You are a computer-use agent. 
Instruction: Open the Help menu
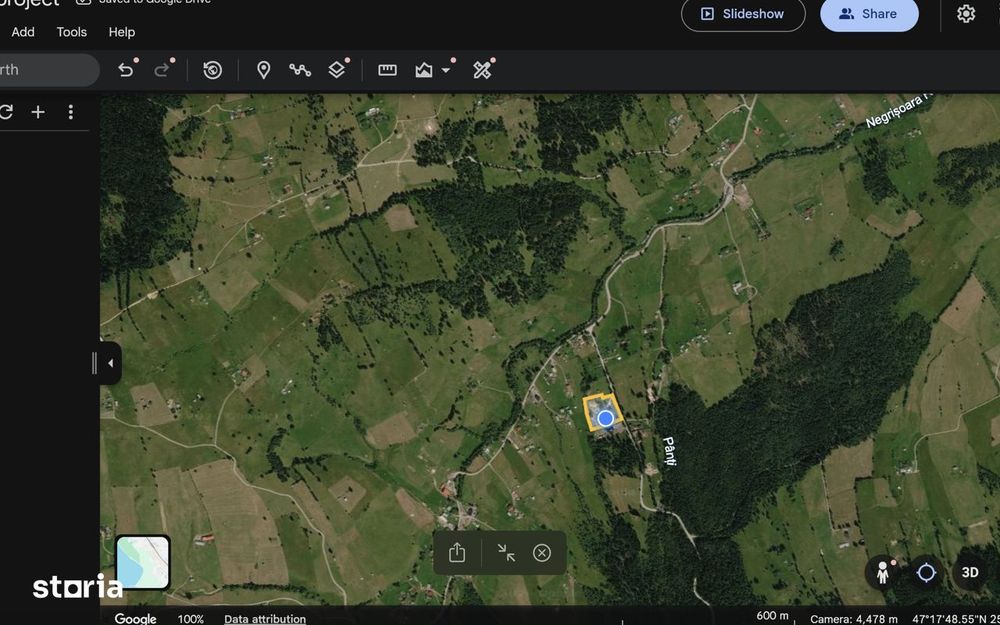point(121,32)
